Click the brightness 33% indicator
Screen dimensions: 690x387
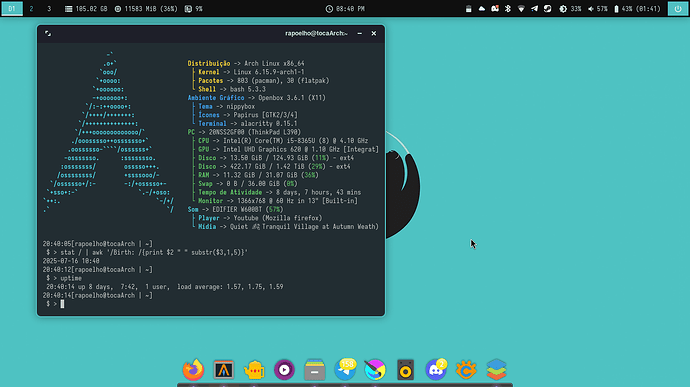(x=570, y=9)
